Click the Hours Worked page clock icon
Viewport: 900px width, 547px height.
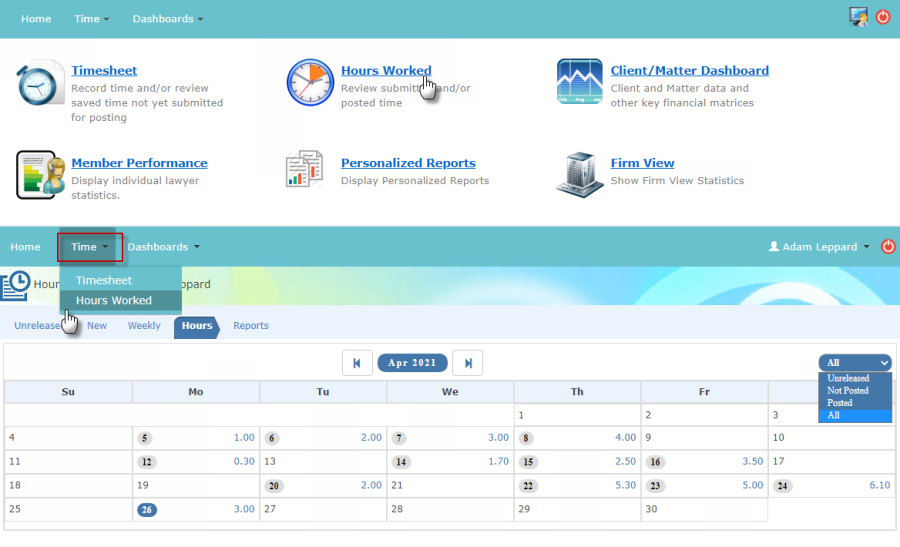click(15, 286)
